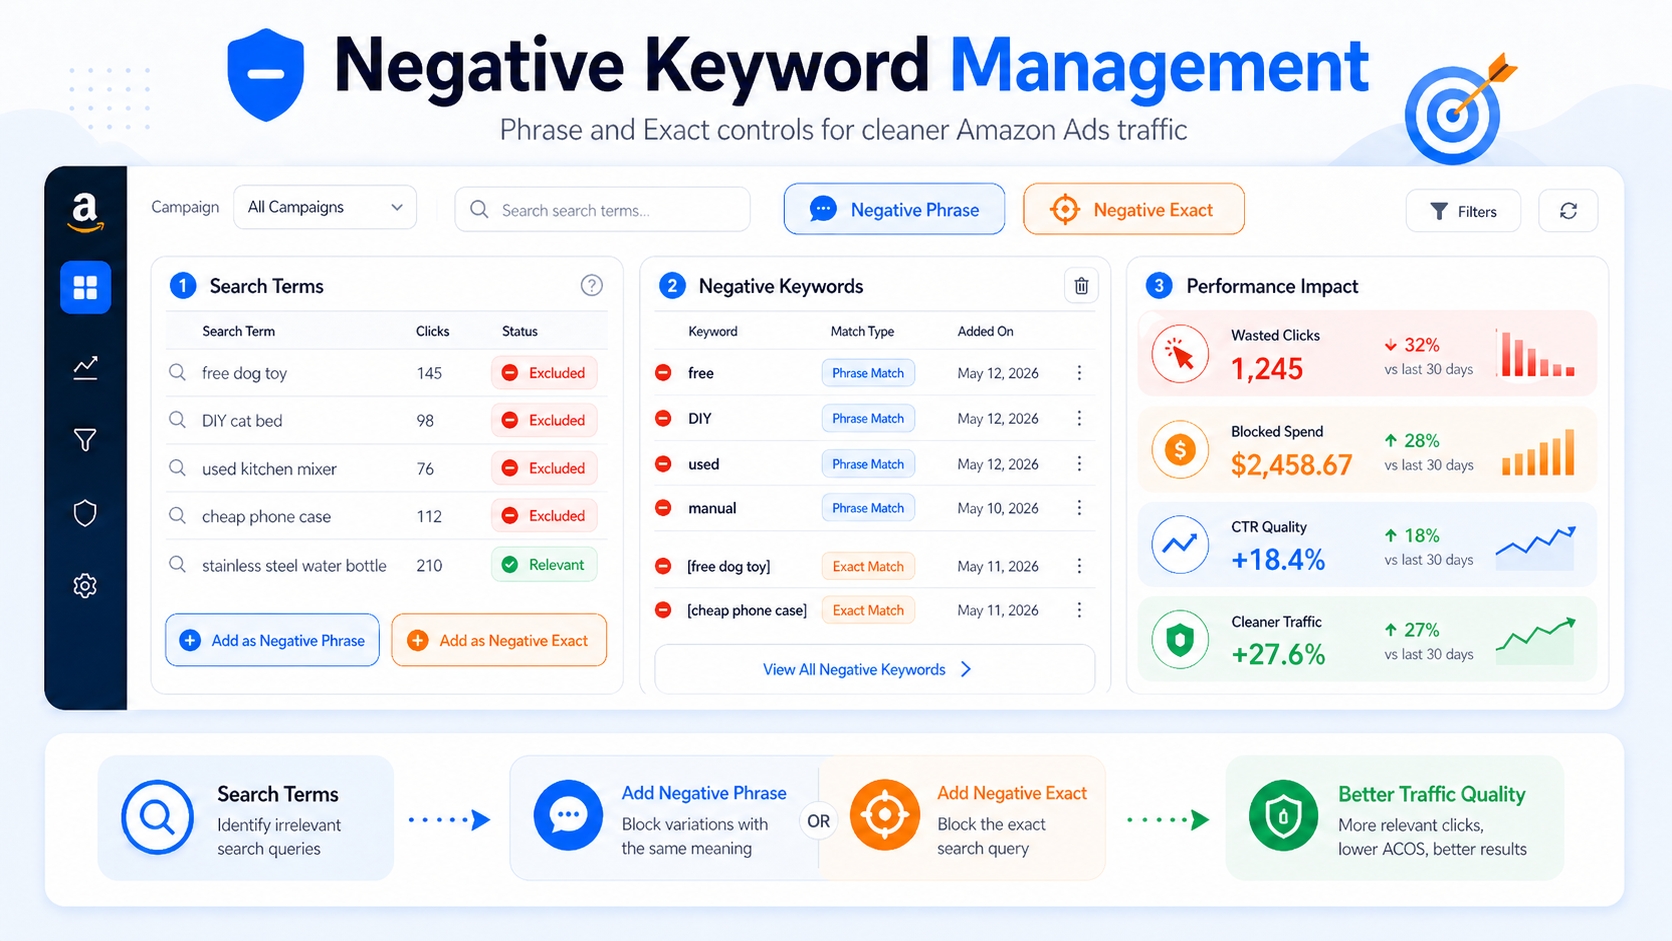This screenshot has height=941, width=1672.
Task: Open the three-dot menu for keyword free
Action: click(x=1079, y=372)
